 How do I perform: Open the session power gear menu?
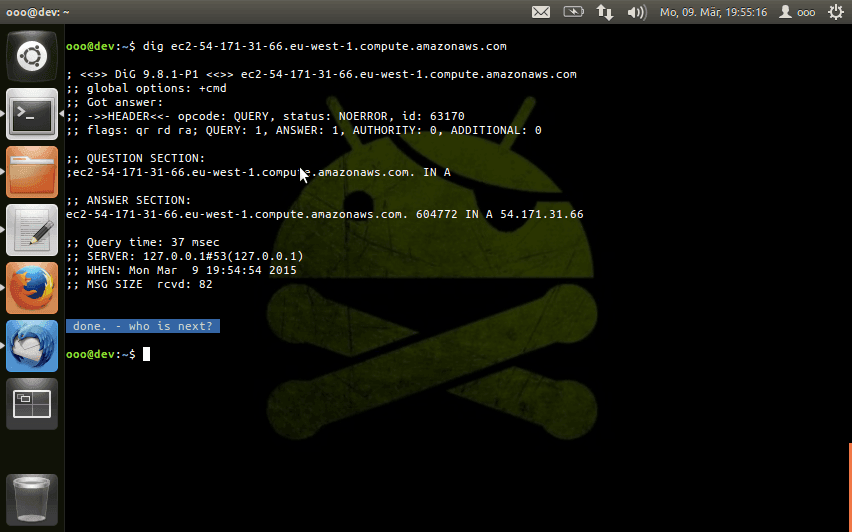pyautogui.click(x=836, y=12)
